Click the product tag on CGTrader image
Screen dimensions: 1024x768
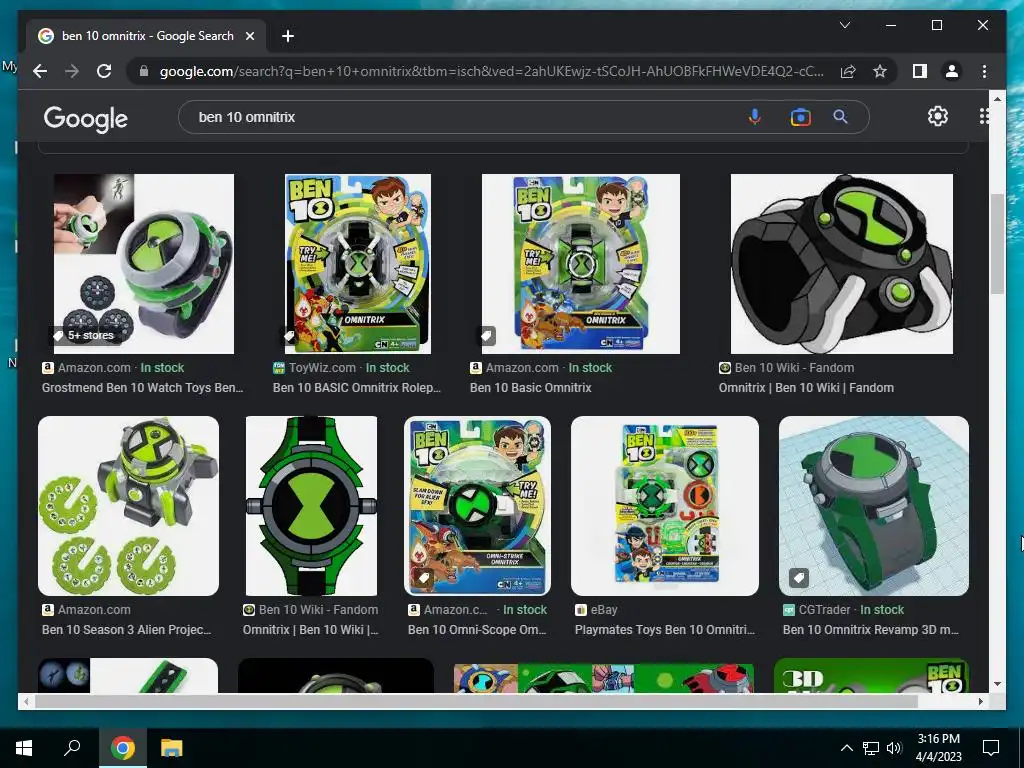point(799,577)
